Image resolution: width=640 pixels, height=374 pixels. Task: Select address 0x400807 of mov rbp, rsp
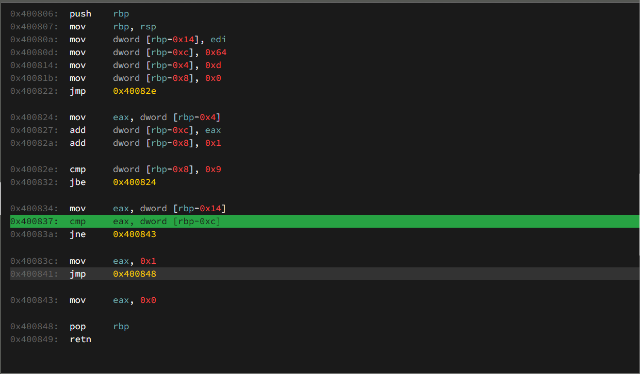tap(34, 27)
